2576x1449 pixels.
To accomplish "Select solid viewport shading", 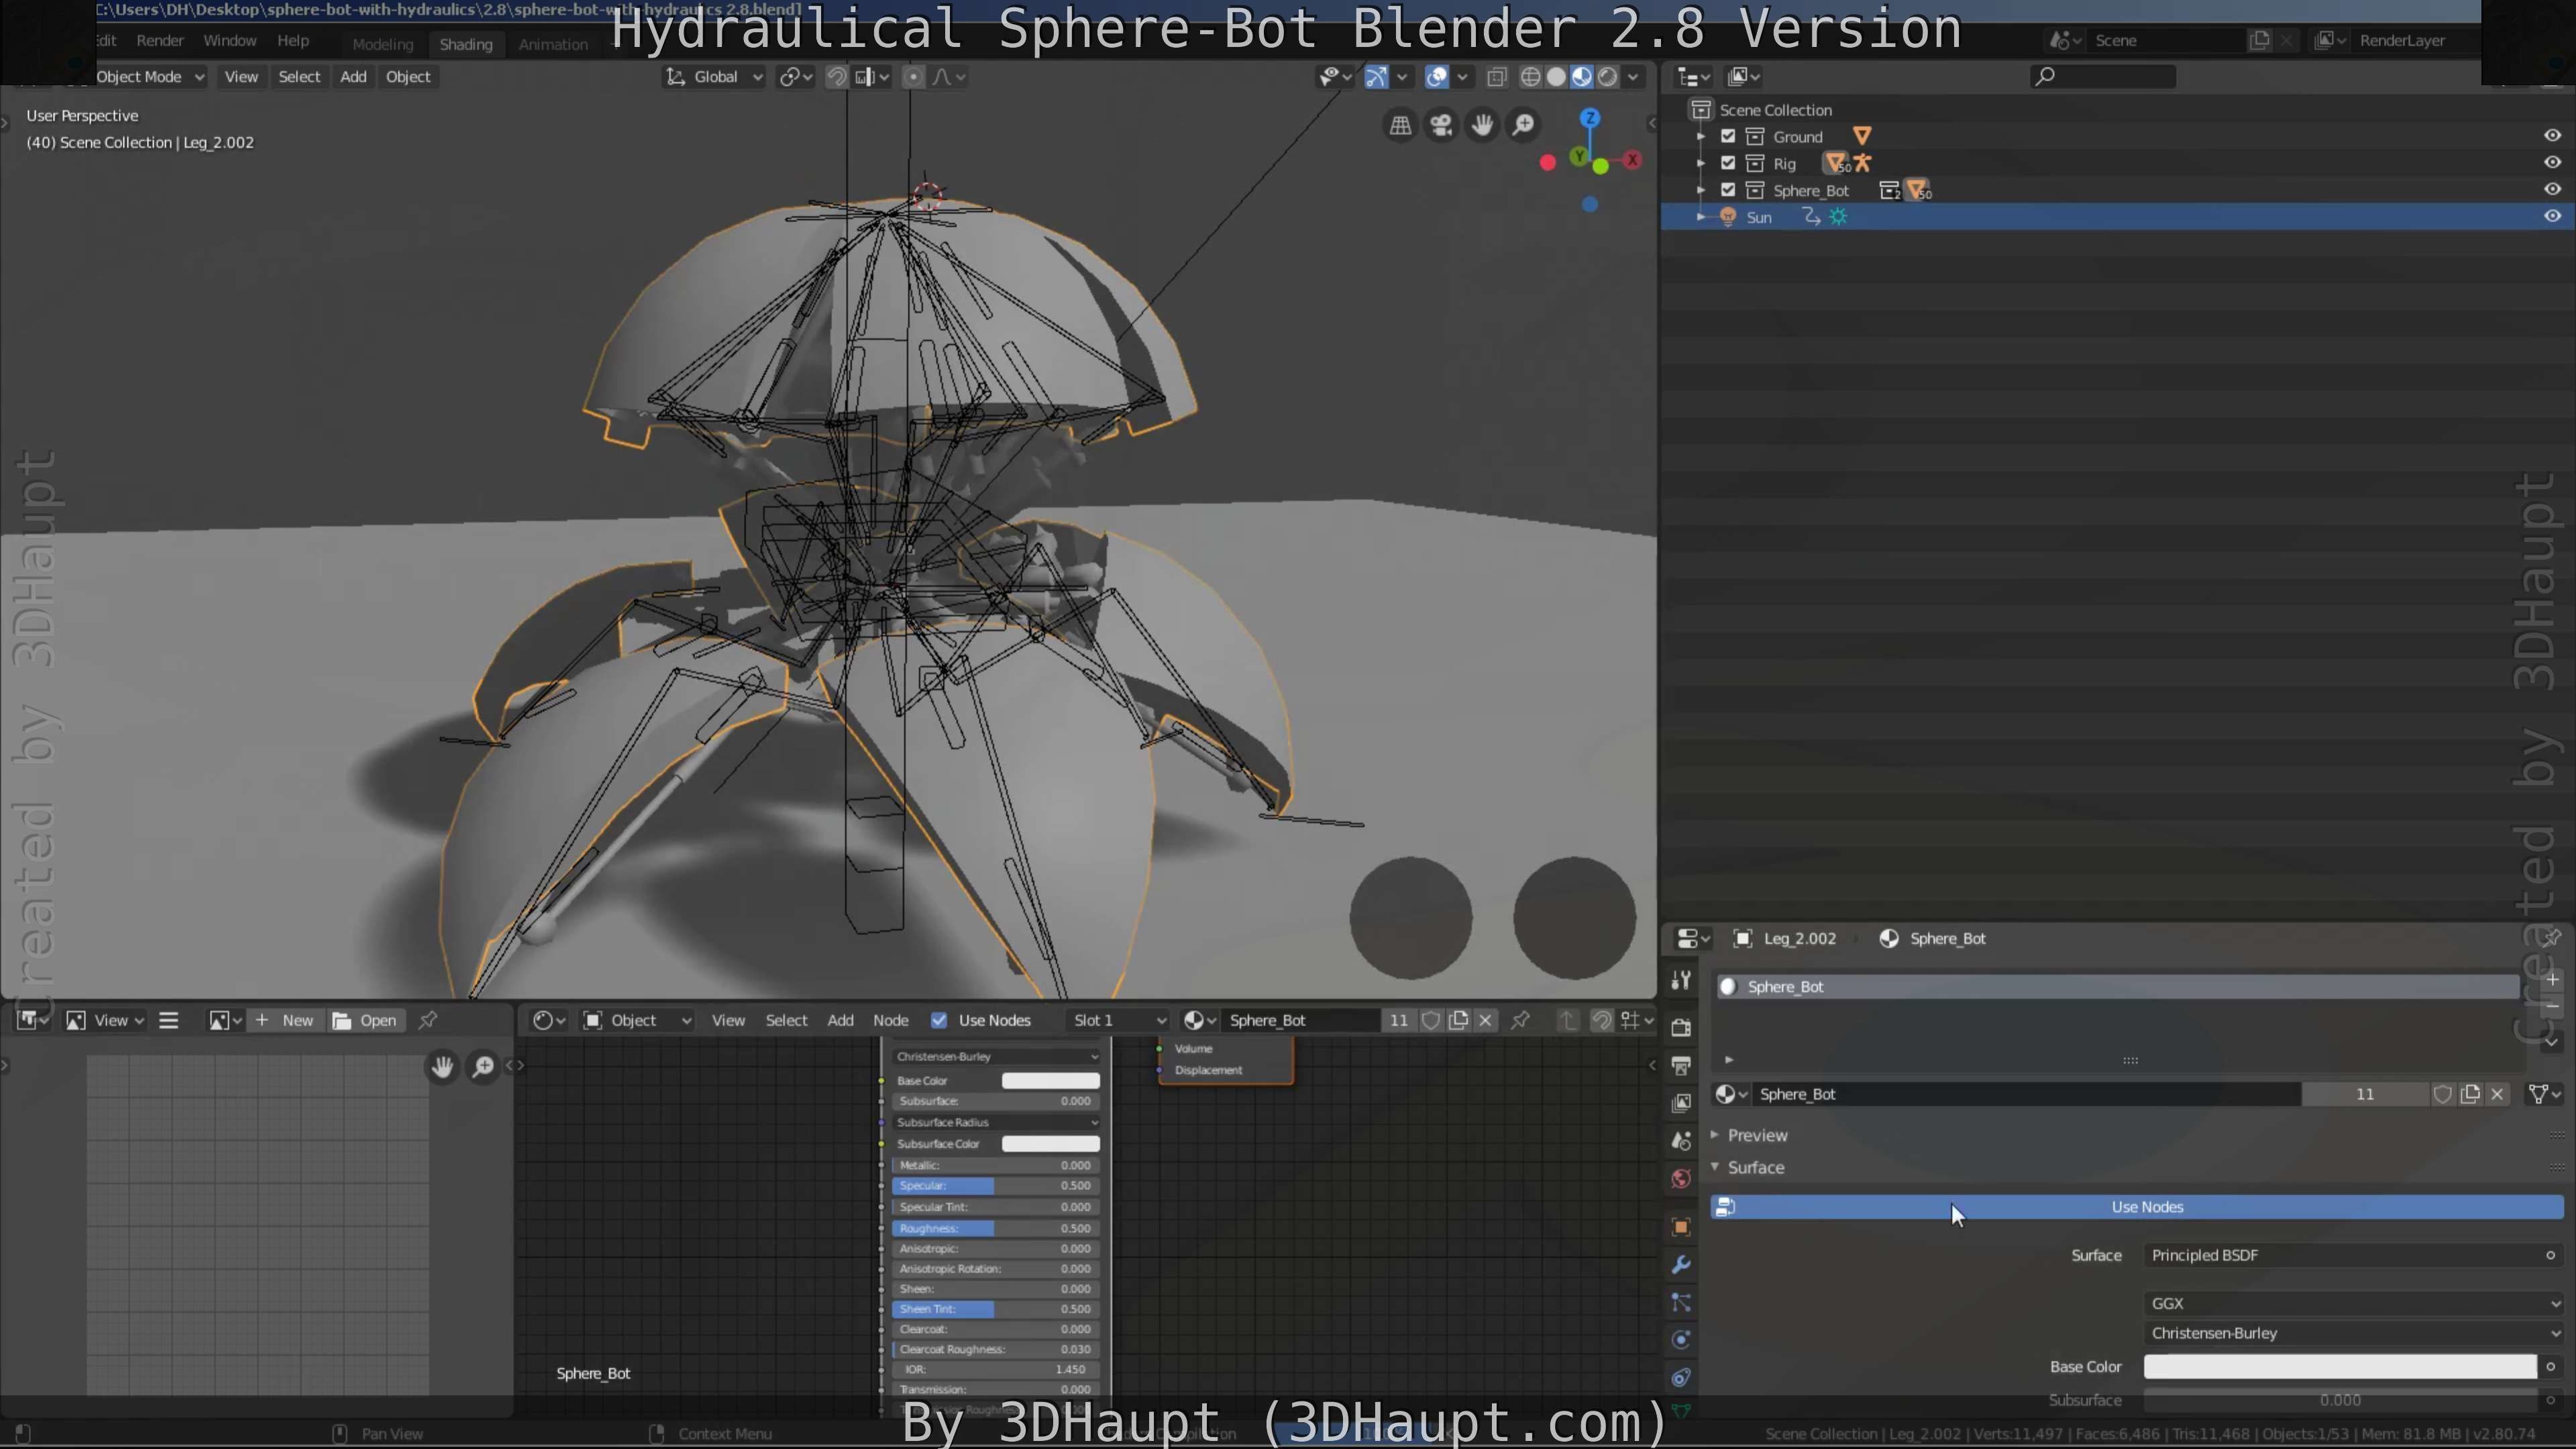I will tap(1556, 77).
